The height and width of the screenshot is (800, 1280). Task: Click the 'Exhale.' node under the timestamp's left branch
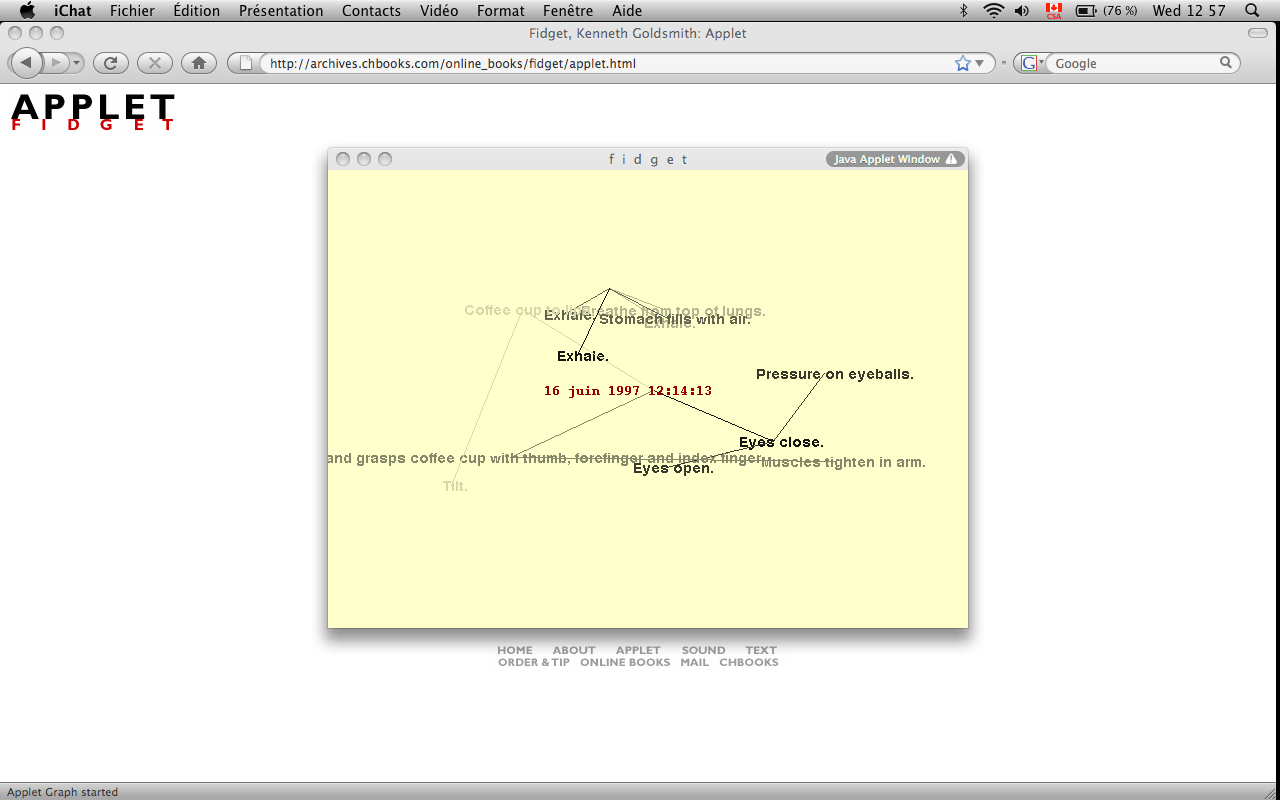point(583,356)
